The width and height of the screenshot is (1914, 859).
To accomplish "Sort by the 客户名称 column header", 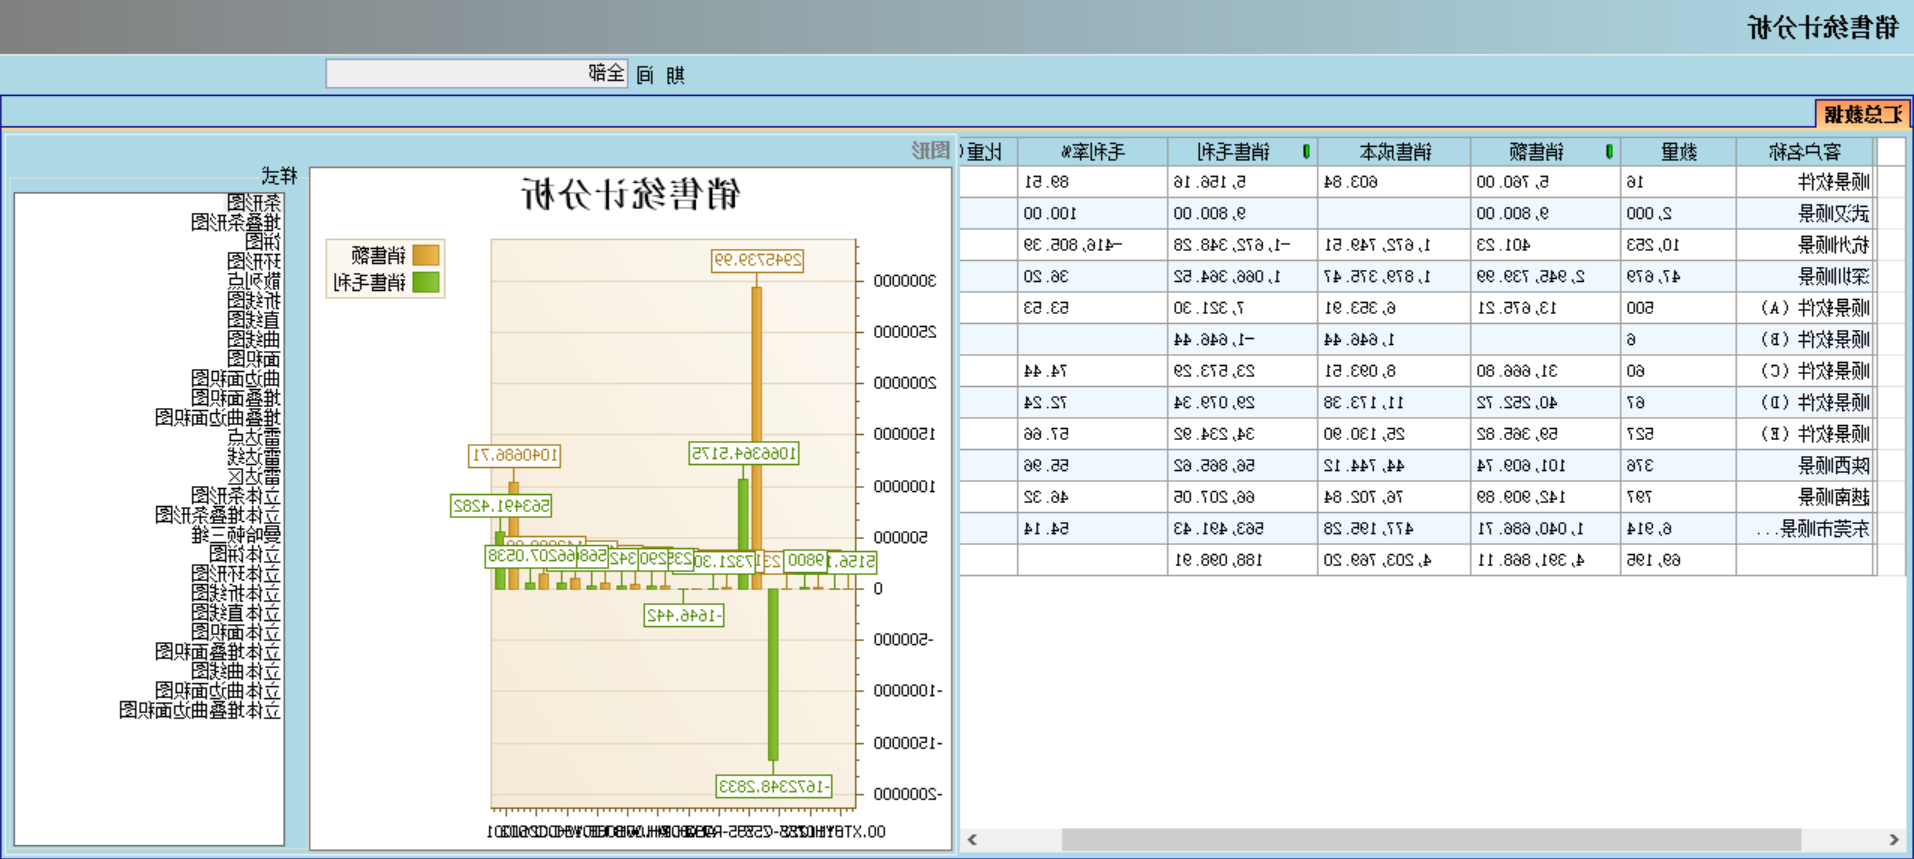I will (1804, 152).
